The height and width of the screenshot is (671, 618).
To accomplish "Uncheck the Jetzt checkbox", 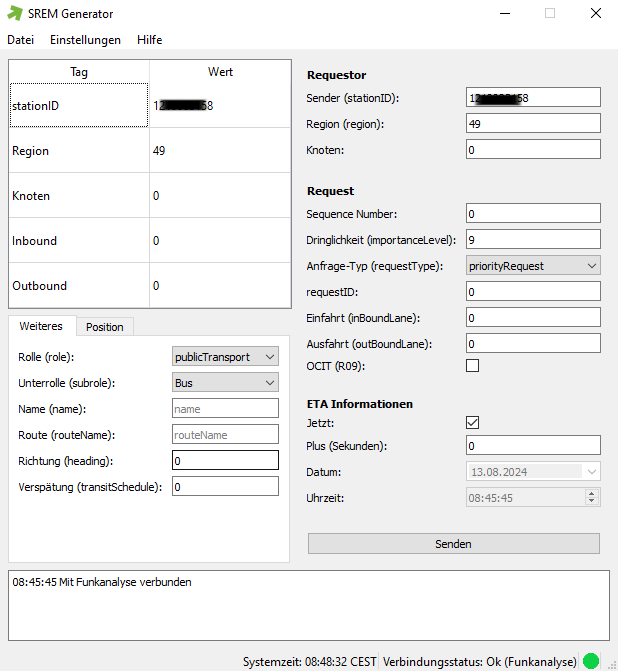I will point(472,423).
